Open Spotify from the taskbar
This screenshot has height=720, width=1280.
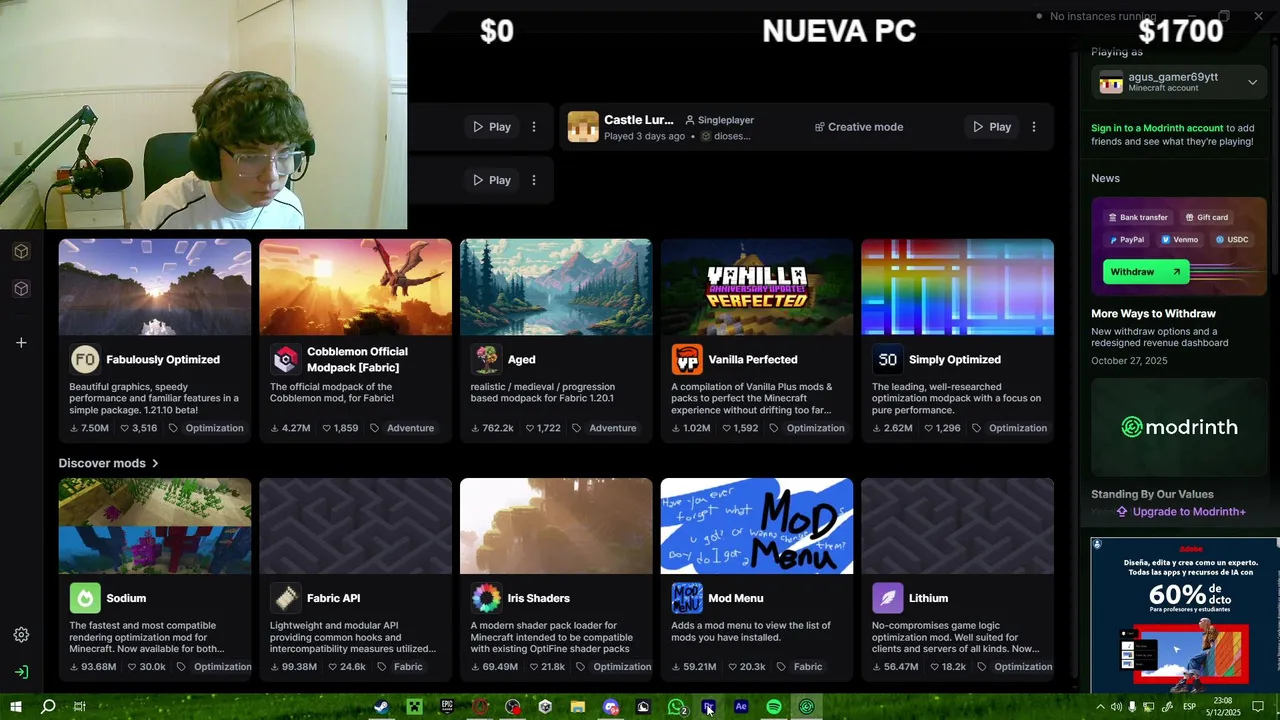pyautogui.click(x=774, y=707)
